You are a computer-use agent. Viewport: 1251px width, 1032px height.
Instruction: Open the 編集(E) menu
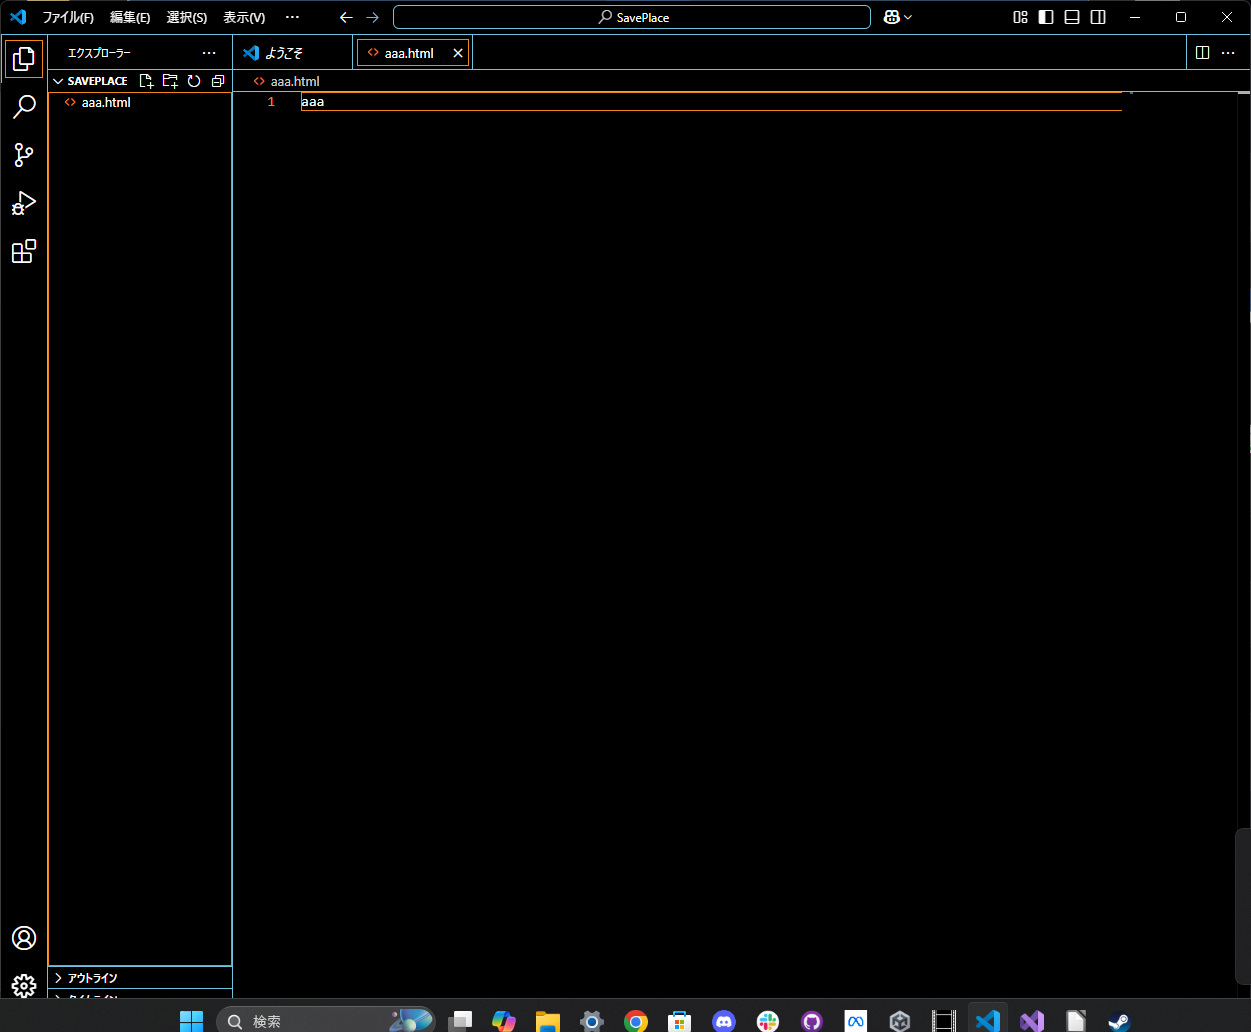[x=130, y=17]
